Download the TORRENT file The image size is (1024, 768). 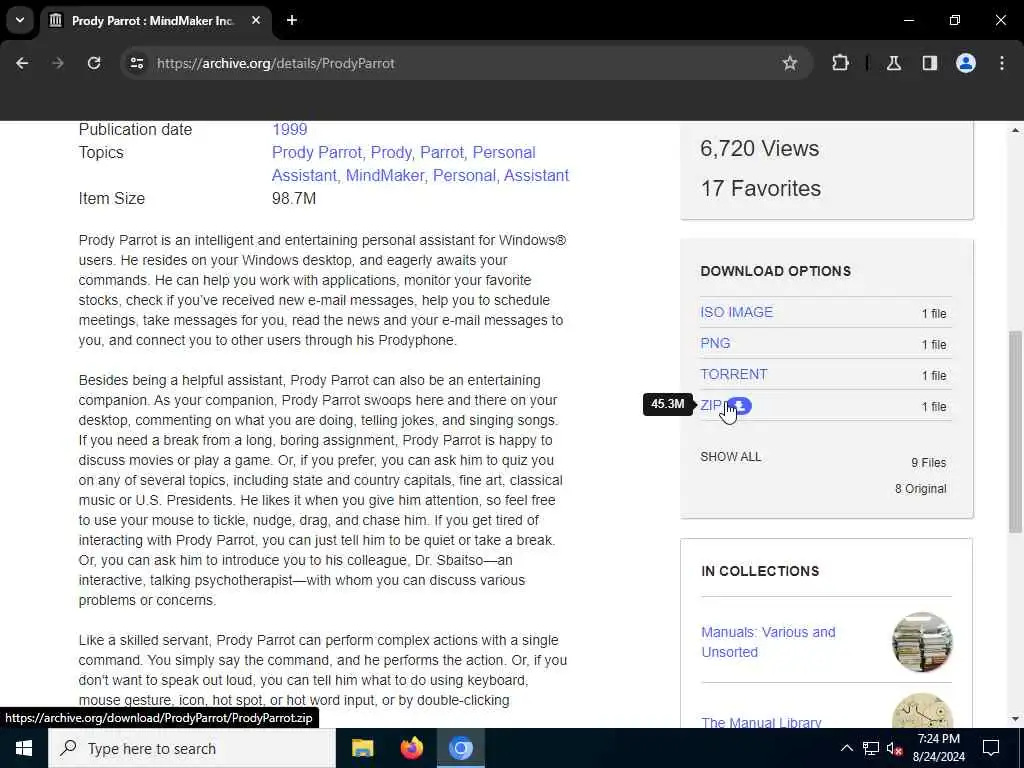(733, 374)
